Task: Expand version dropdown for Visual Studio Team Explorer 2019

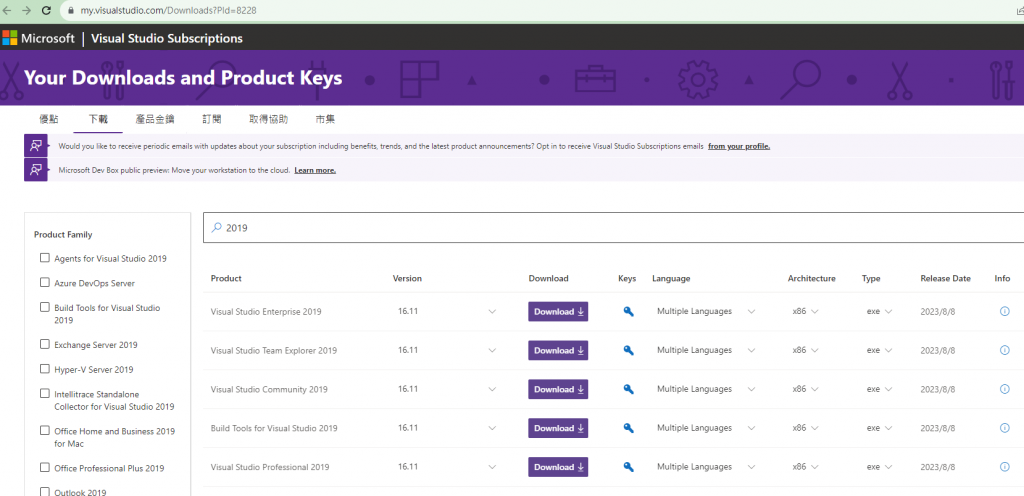Action: click(x=492, y=350)
